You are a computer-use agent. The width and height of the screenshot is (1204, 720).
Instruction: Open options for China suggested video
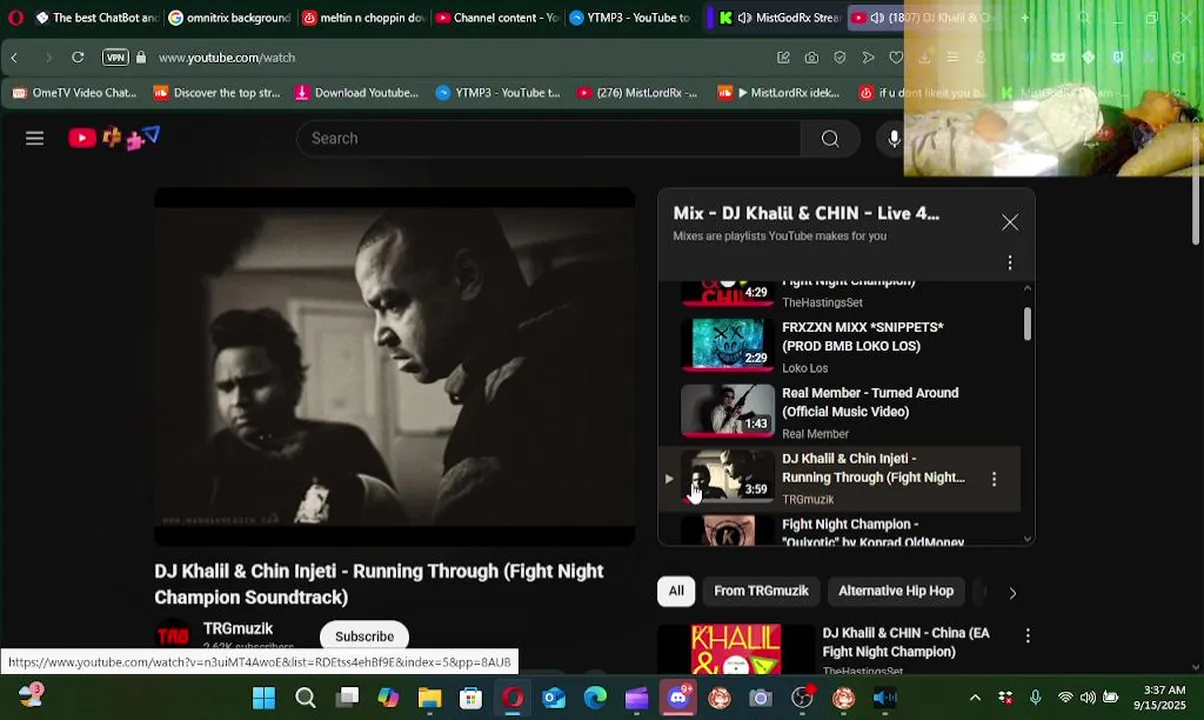pos(1027,635)
